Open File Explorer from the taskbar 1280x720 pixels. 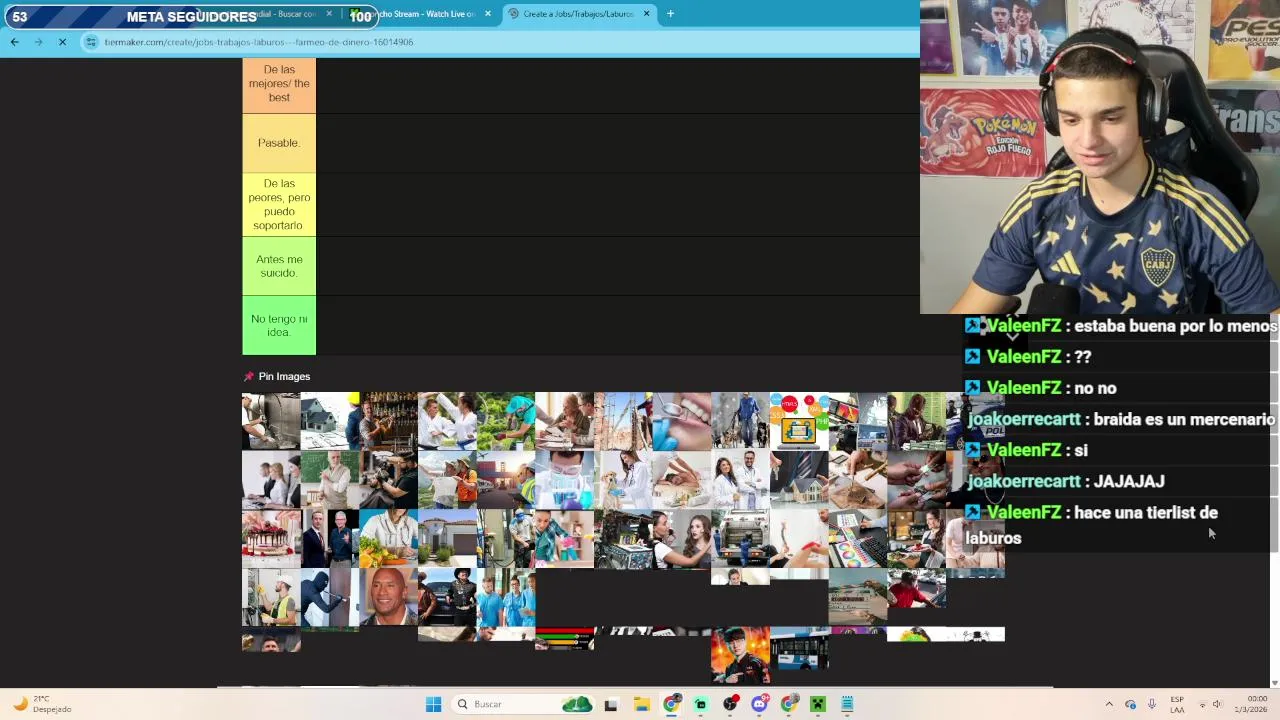click(642, 704)
